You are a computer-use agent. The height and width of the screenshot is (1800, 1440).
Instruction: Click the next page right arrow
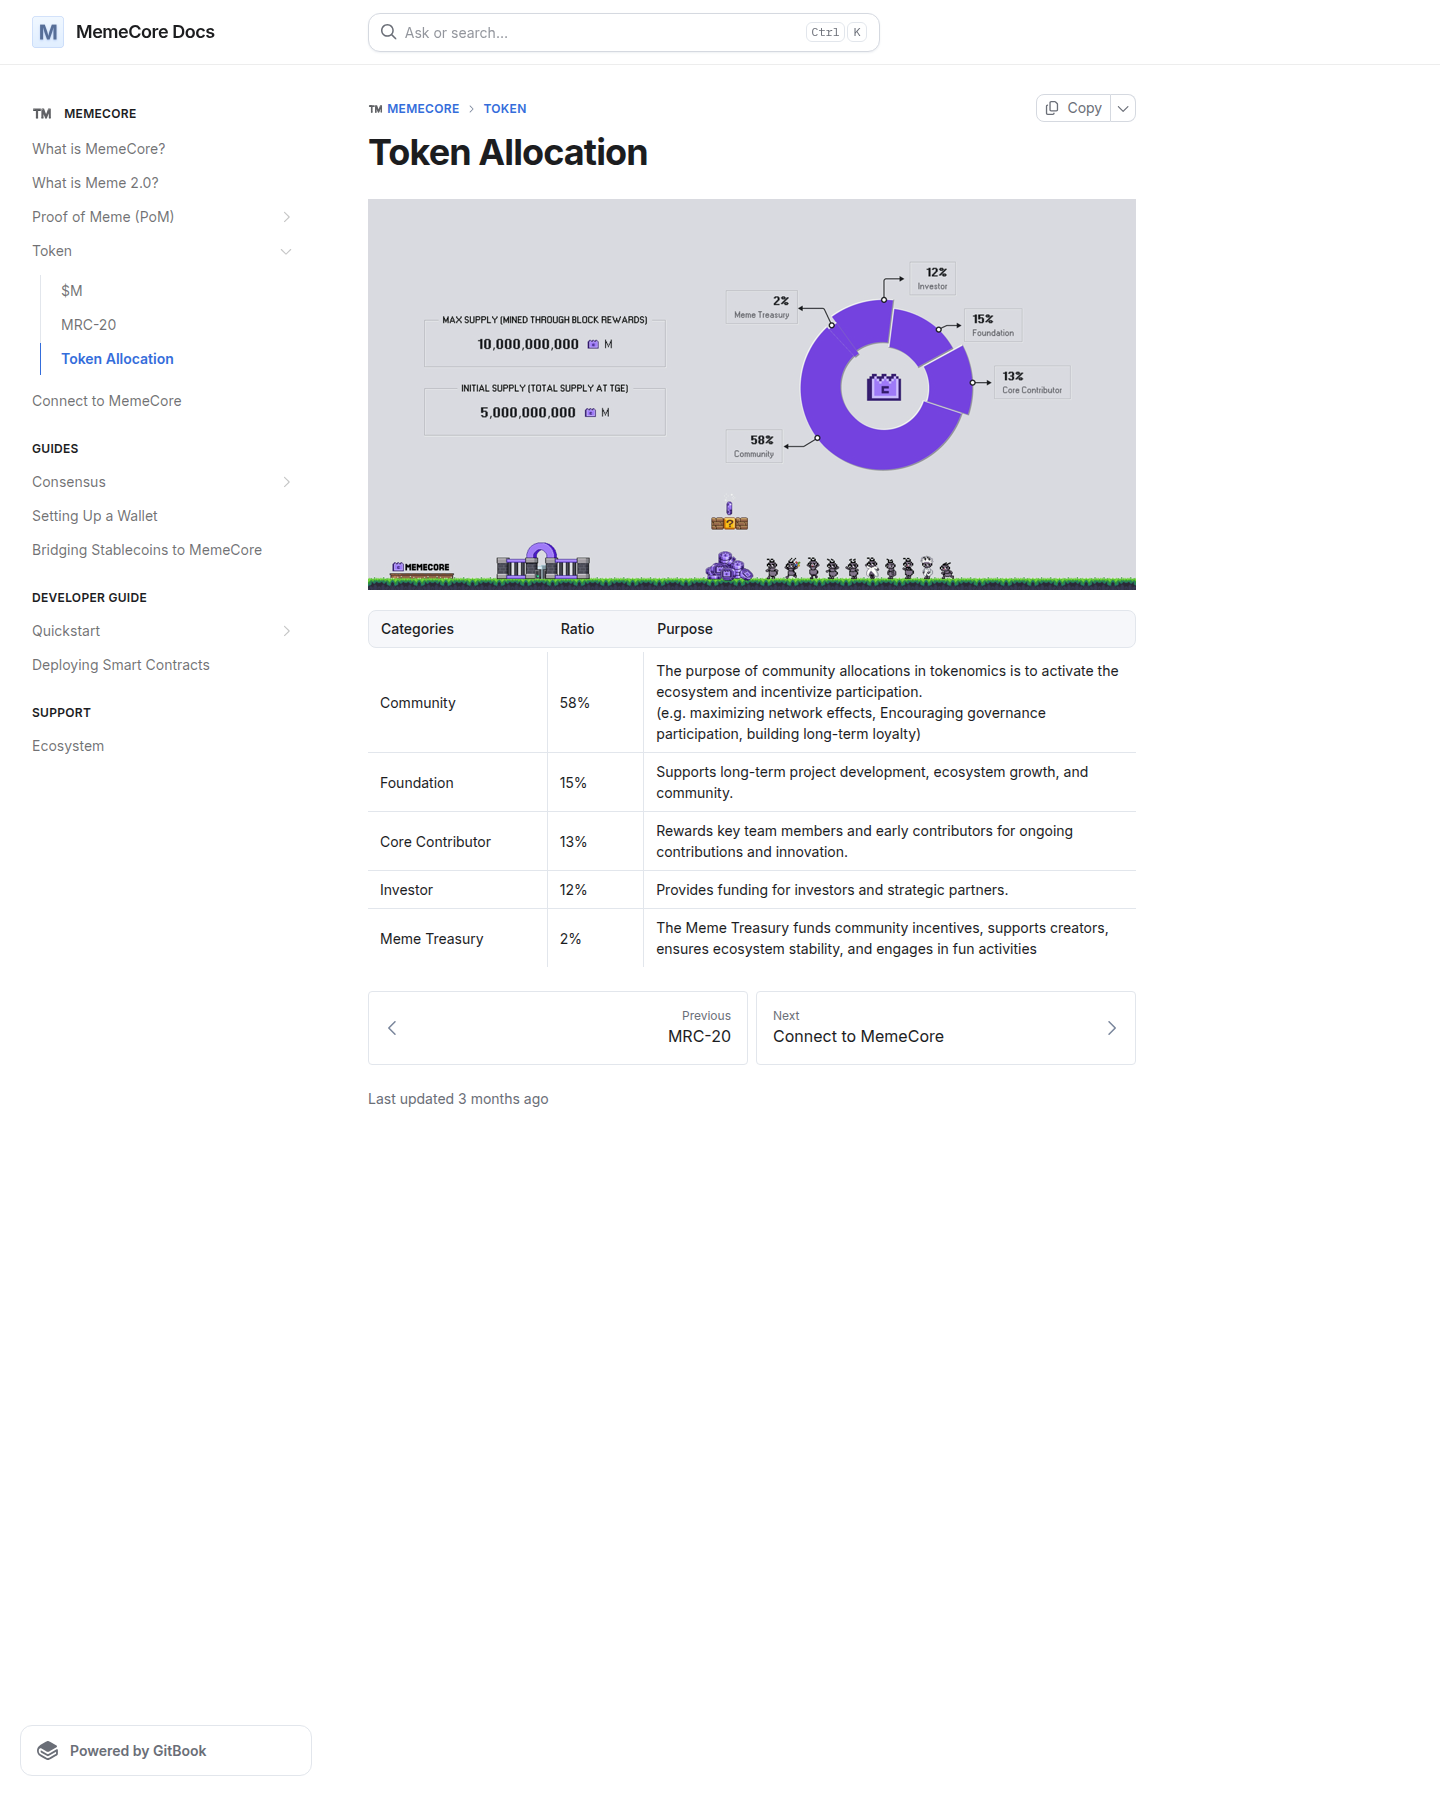(x=1111, y=1028)
